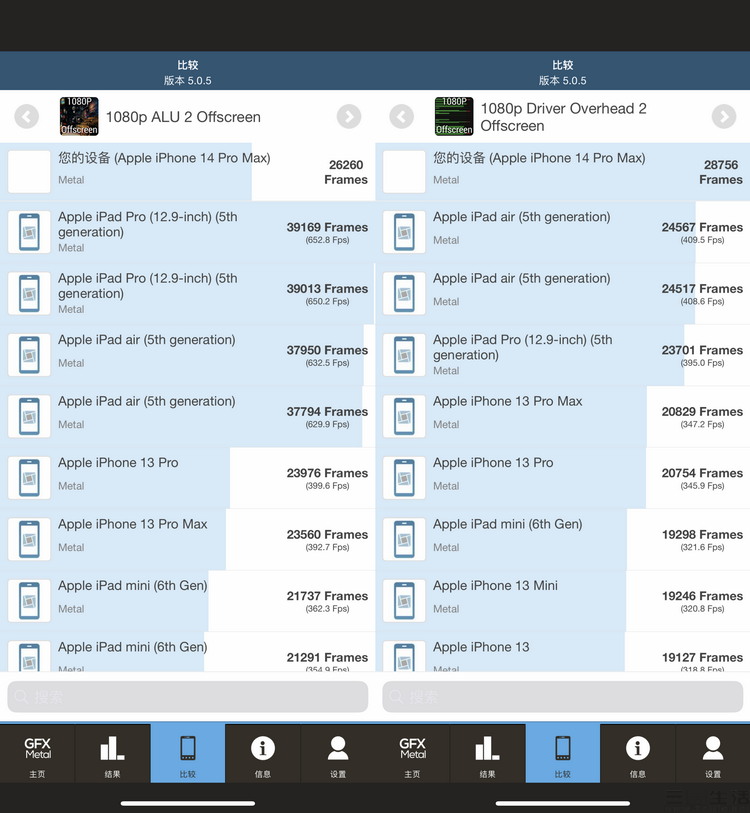Go to next test in Driver Overhead panel
This screenshot has width=750, height=813.
[x=724, y=117]
